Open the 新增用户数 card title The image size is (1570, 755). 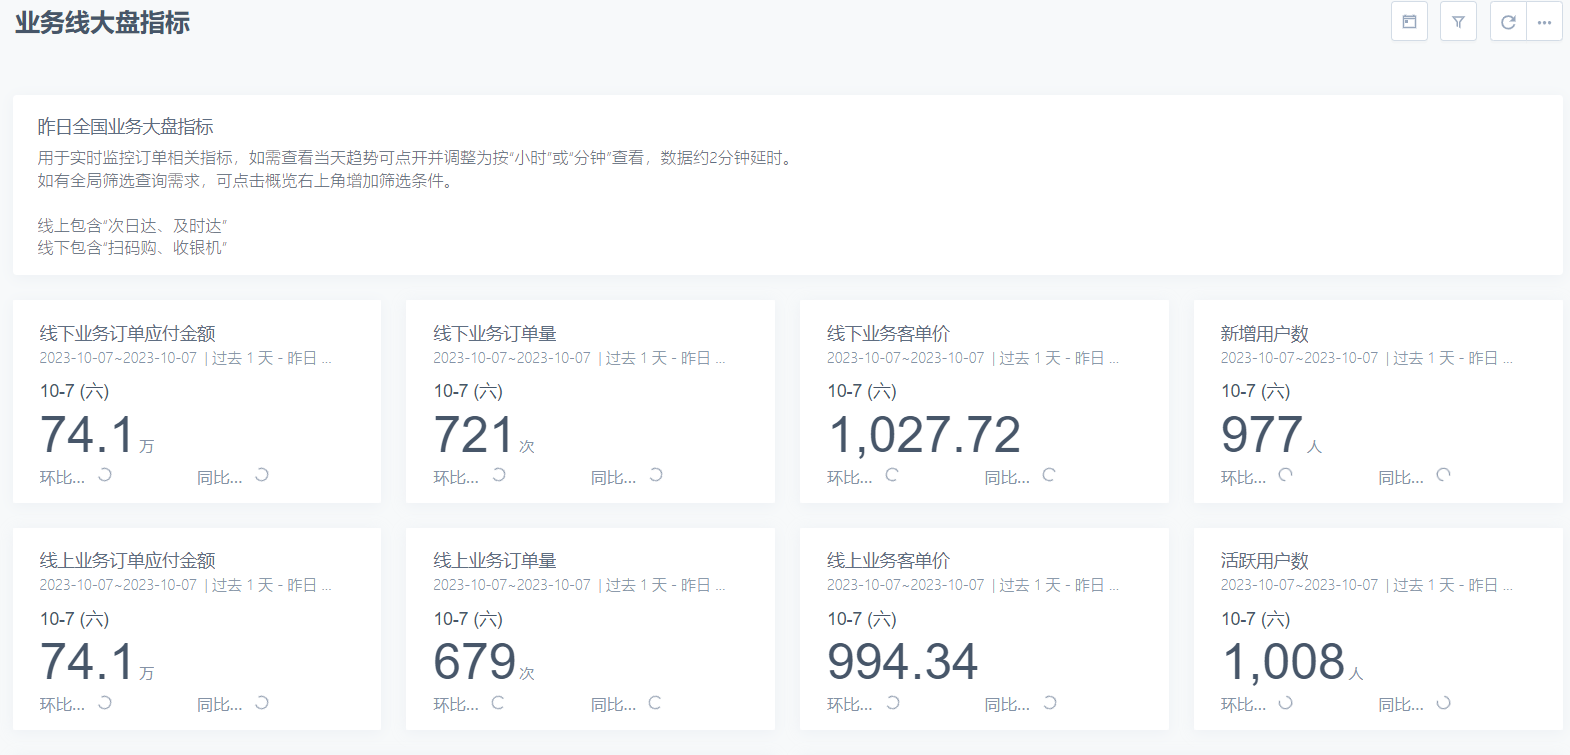point(1264,334)
